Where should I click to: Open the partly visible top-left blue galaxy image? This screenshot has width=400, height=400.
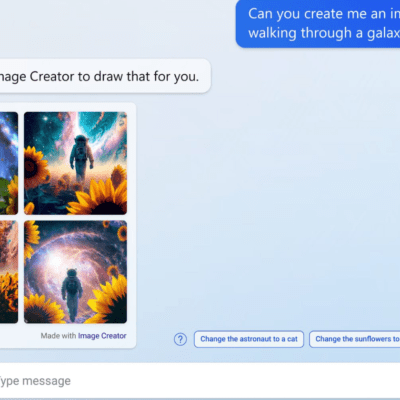point(9,163)
